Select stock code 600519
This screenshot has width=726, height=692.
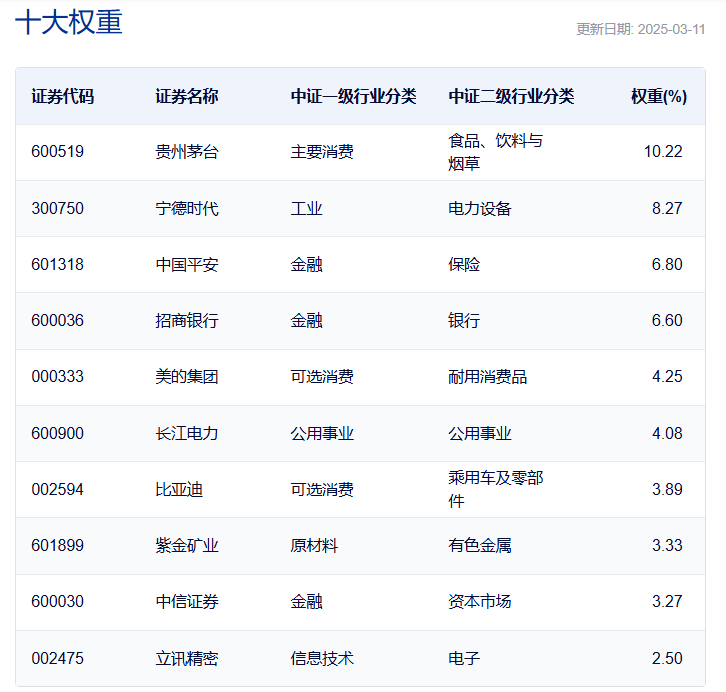(57, 151)
